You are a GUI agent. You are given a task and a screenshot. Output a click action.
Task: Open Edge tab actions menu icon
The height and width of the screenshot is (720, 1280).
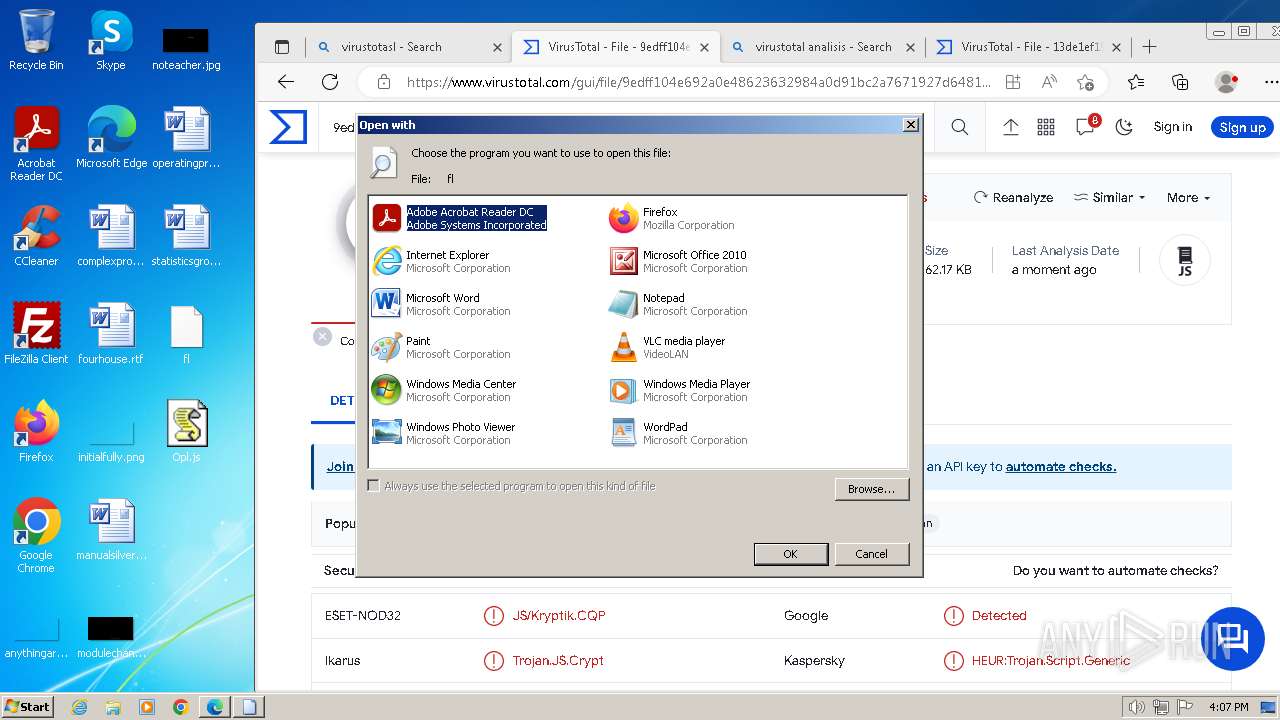click(x=281, y=47)
